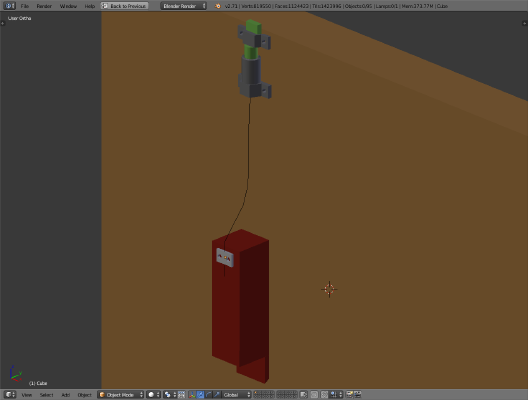Open the Info editor type selector
Viewport: 528px width, 400px height.
[x=9, y=6]
